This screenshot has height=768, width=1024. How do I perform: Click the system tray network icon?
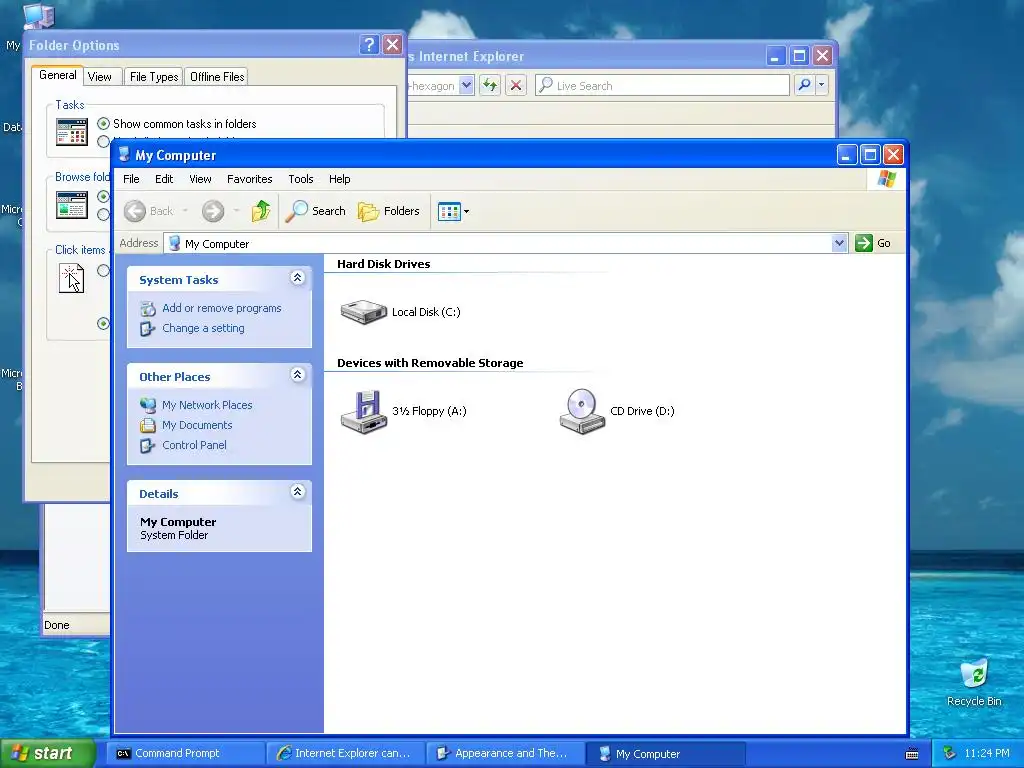coord(949,754)
